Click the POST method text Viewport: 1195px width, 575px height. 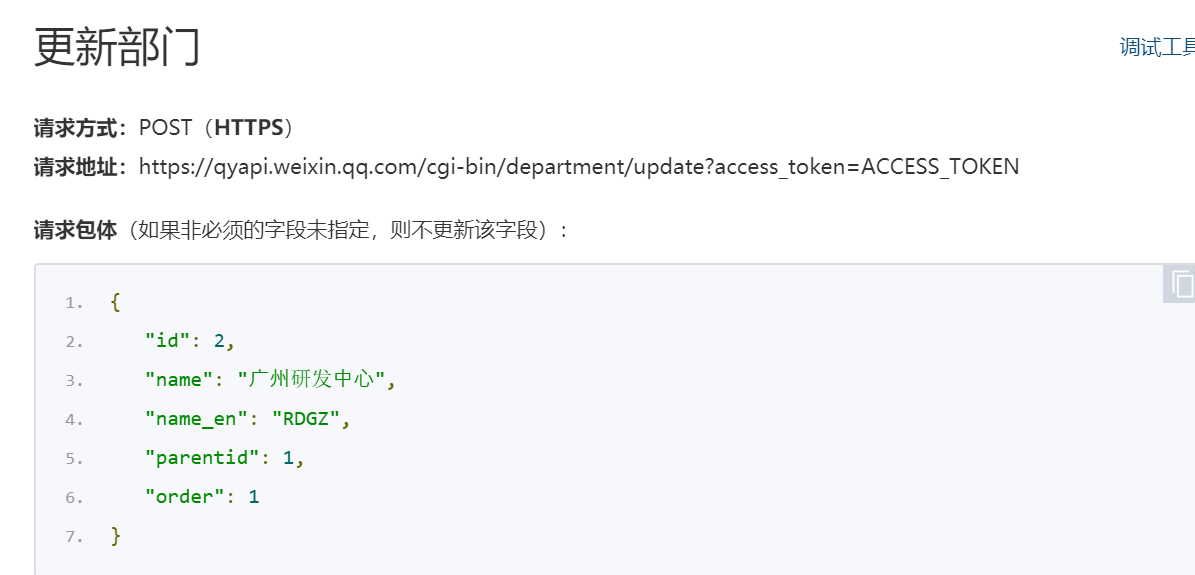click(164, 128)
